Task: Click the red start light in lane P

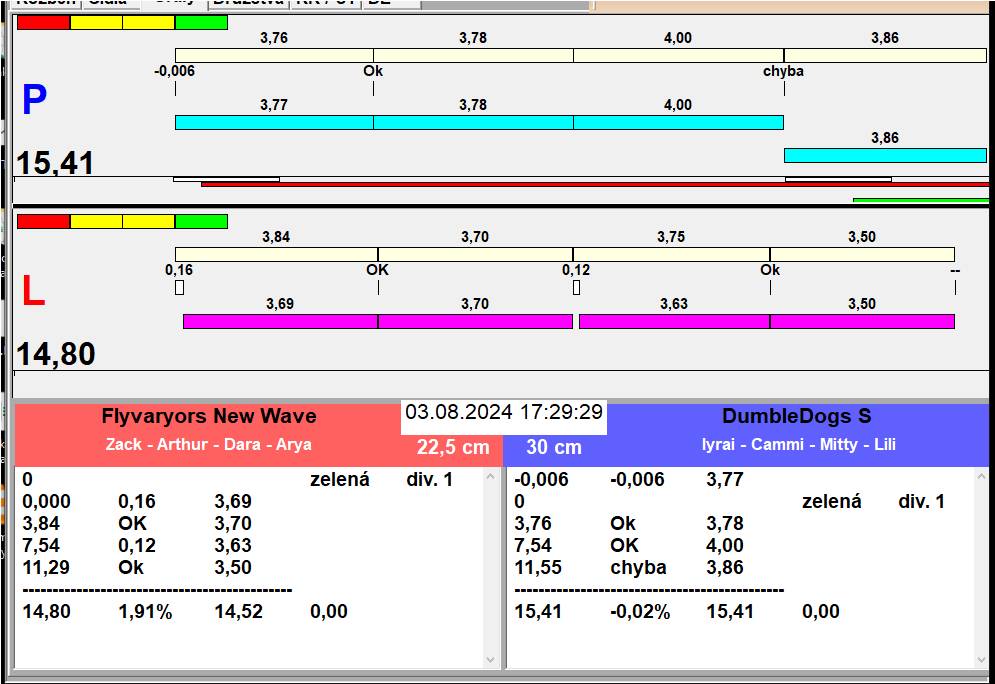Action: (x=43, y=22)
